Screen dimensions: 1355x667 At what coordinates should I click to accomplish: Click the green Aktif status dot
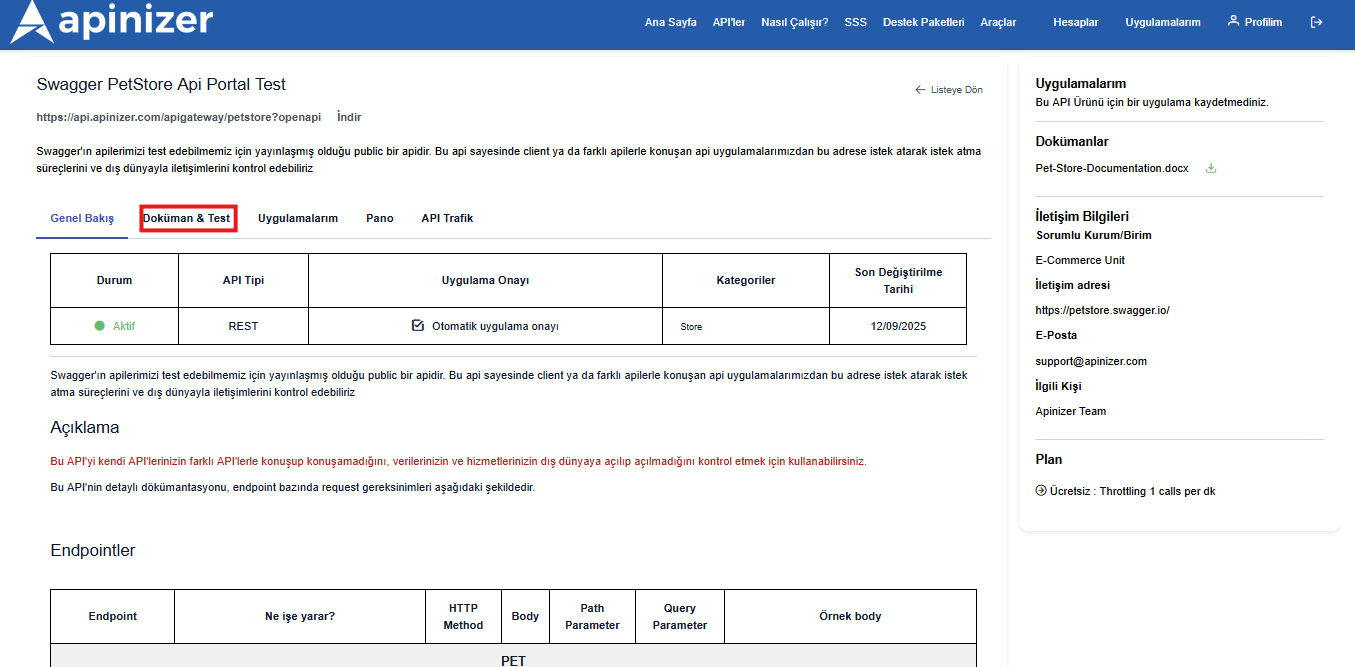click(100, 326)
